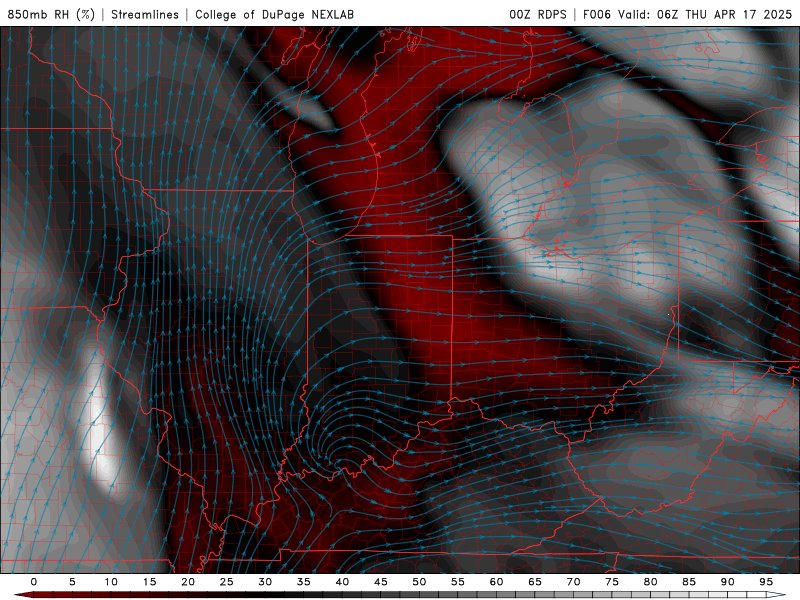
Task: Click 'College of DuPage NEXLAB' text
Action: click(274, 14)
